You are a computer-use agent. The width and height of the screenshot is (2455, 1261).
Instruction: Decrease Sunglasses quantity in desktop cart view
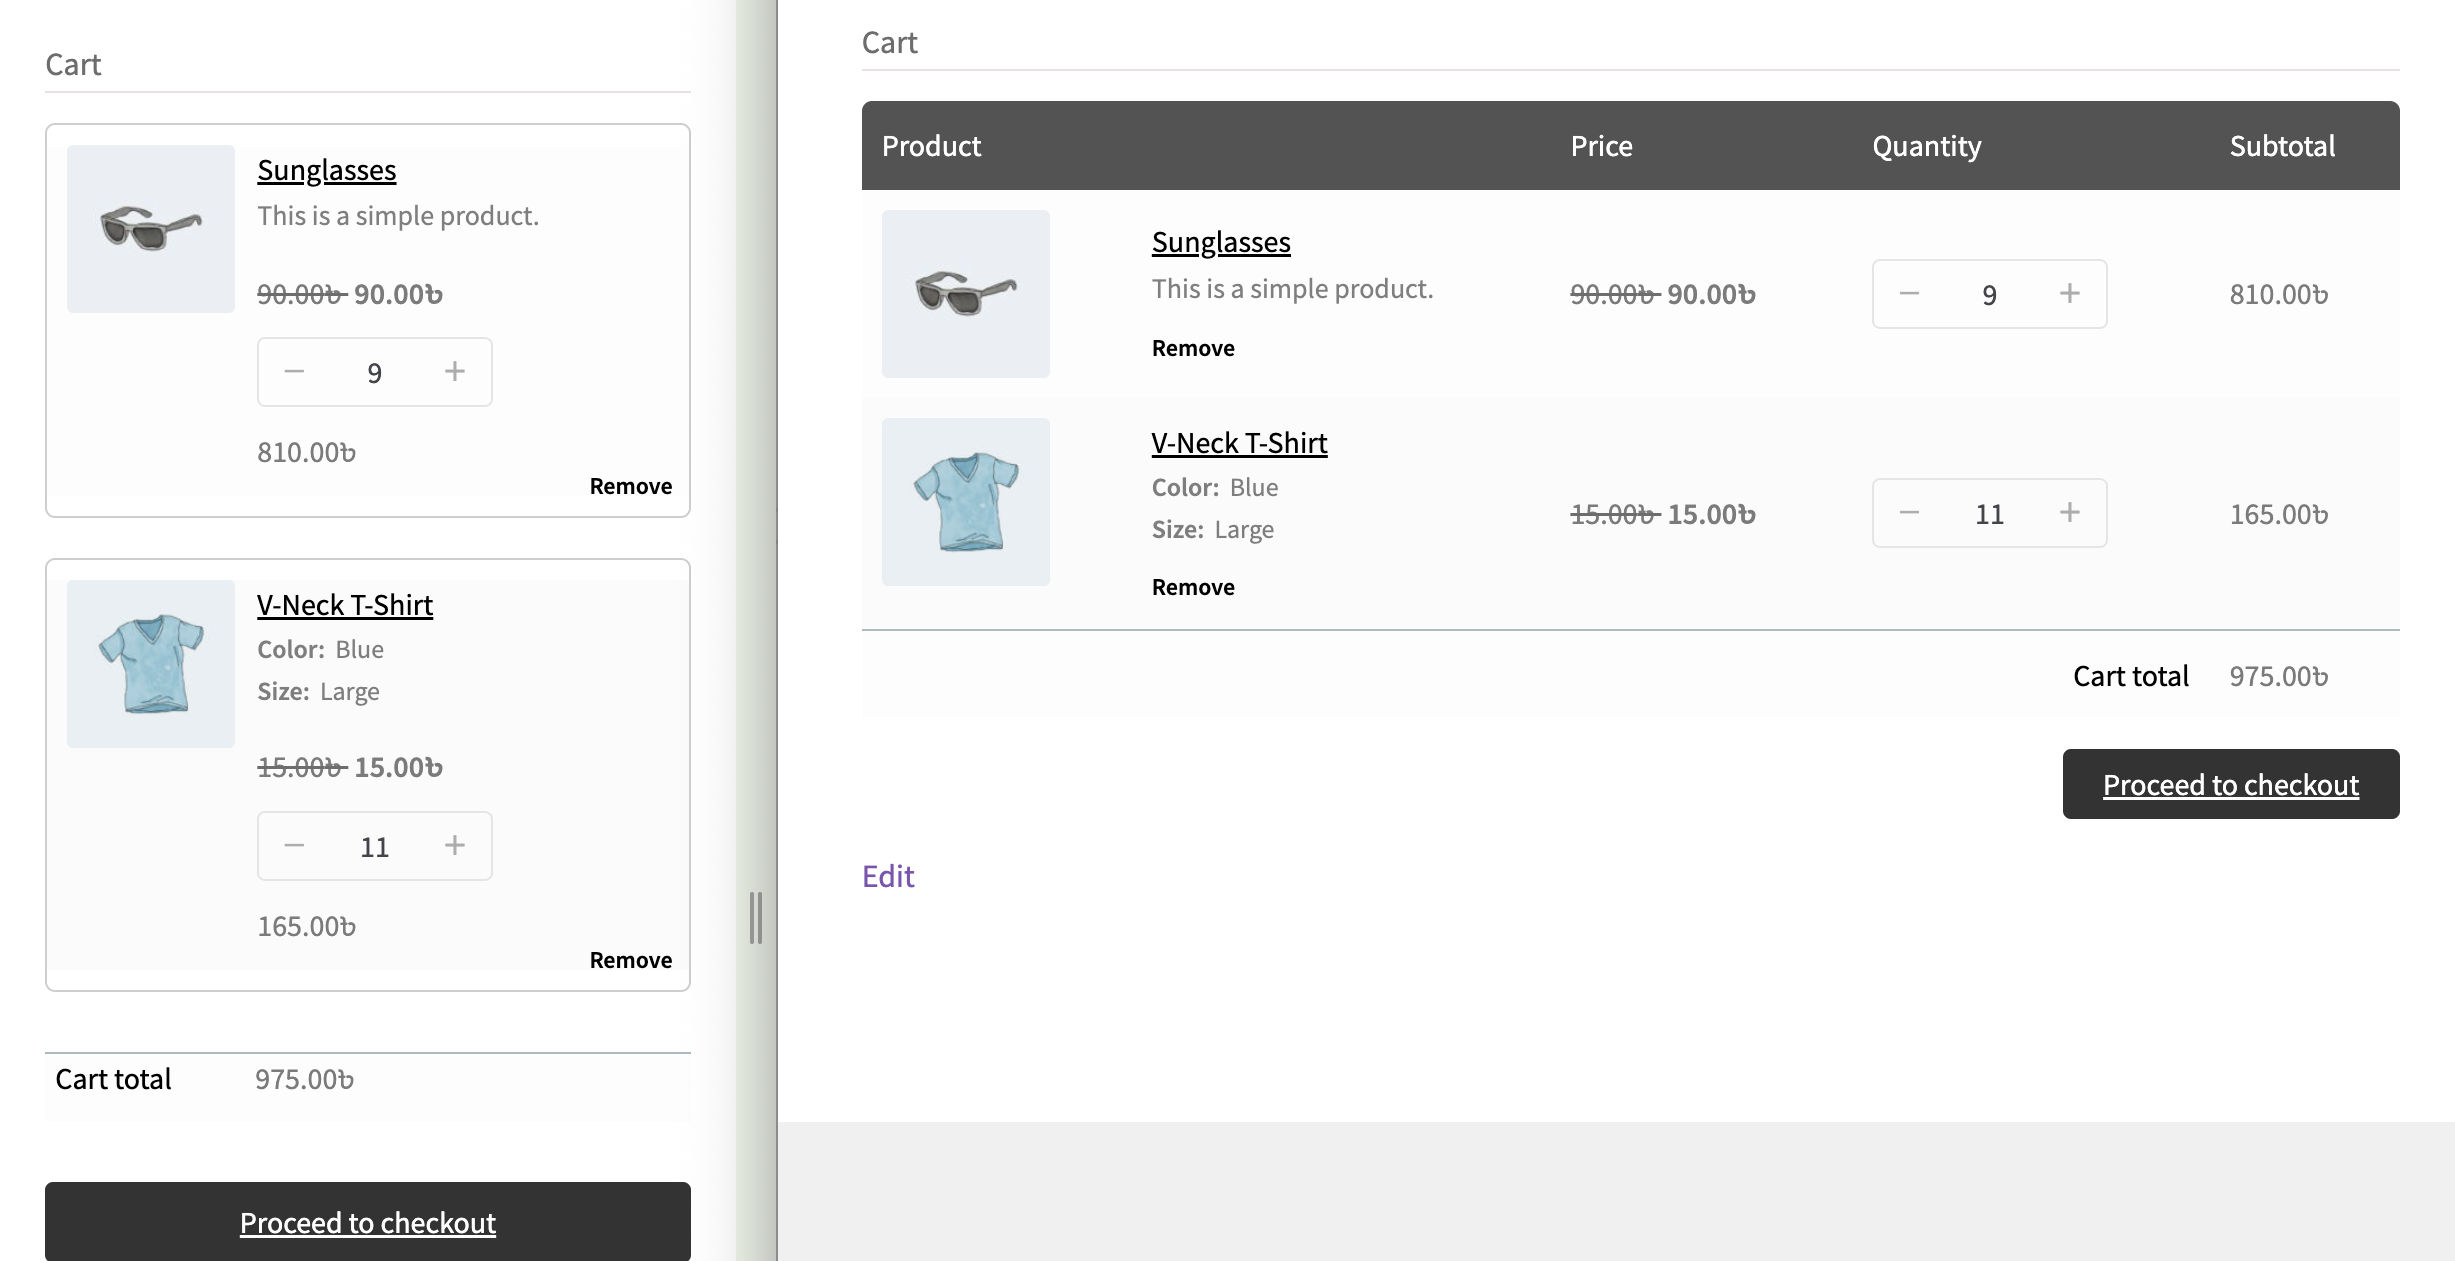click(x=1910, y=293)
